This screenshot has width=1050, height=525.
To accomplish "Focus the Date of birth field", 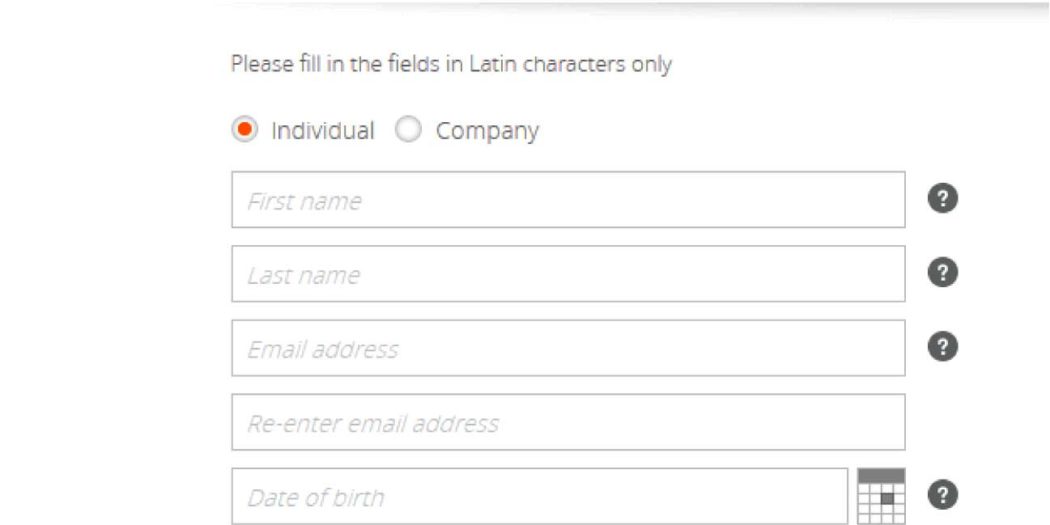I will click(x=540, y=496).
